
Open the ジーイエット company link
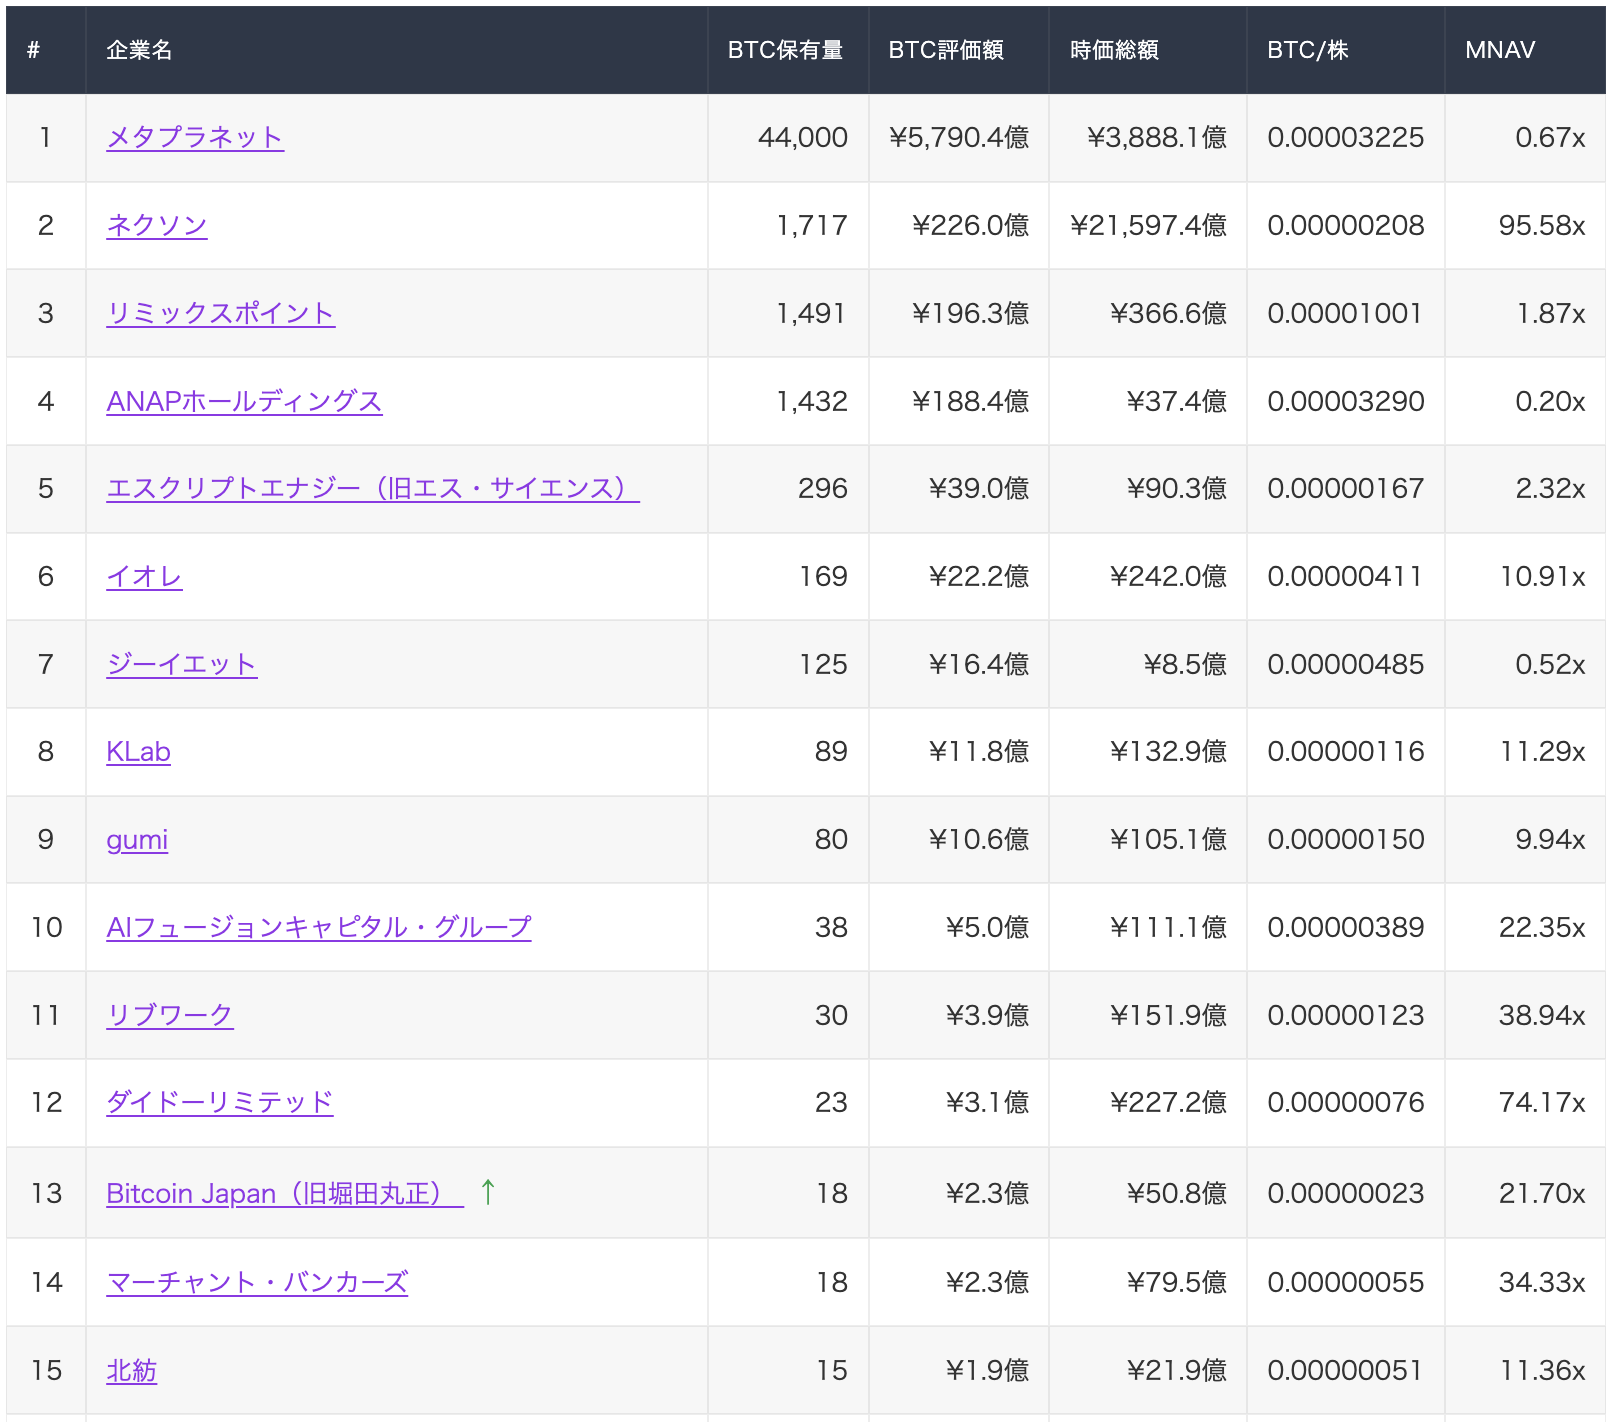click(x=182, y=664)
